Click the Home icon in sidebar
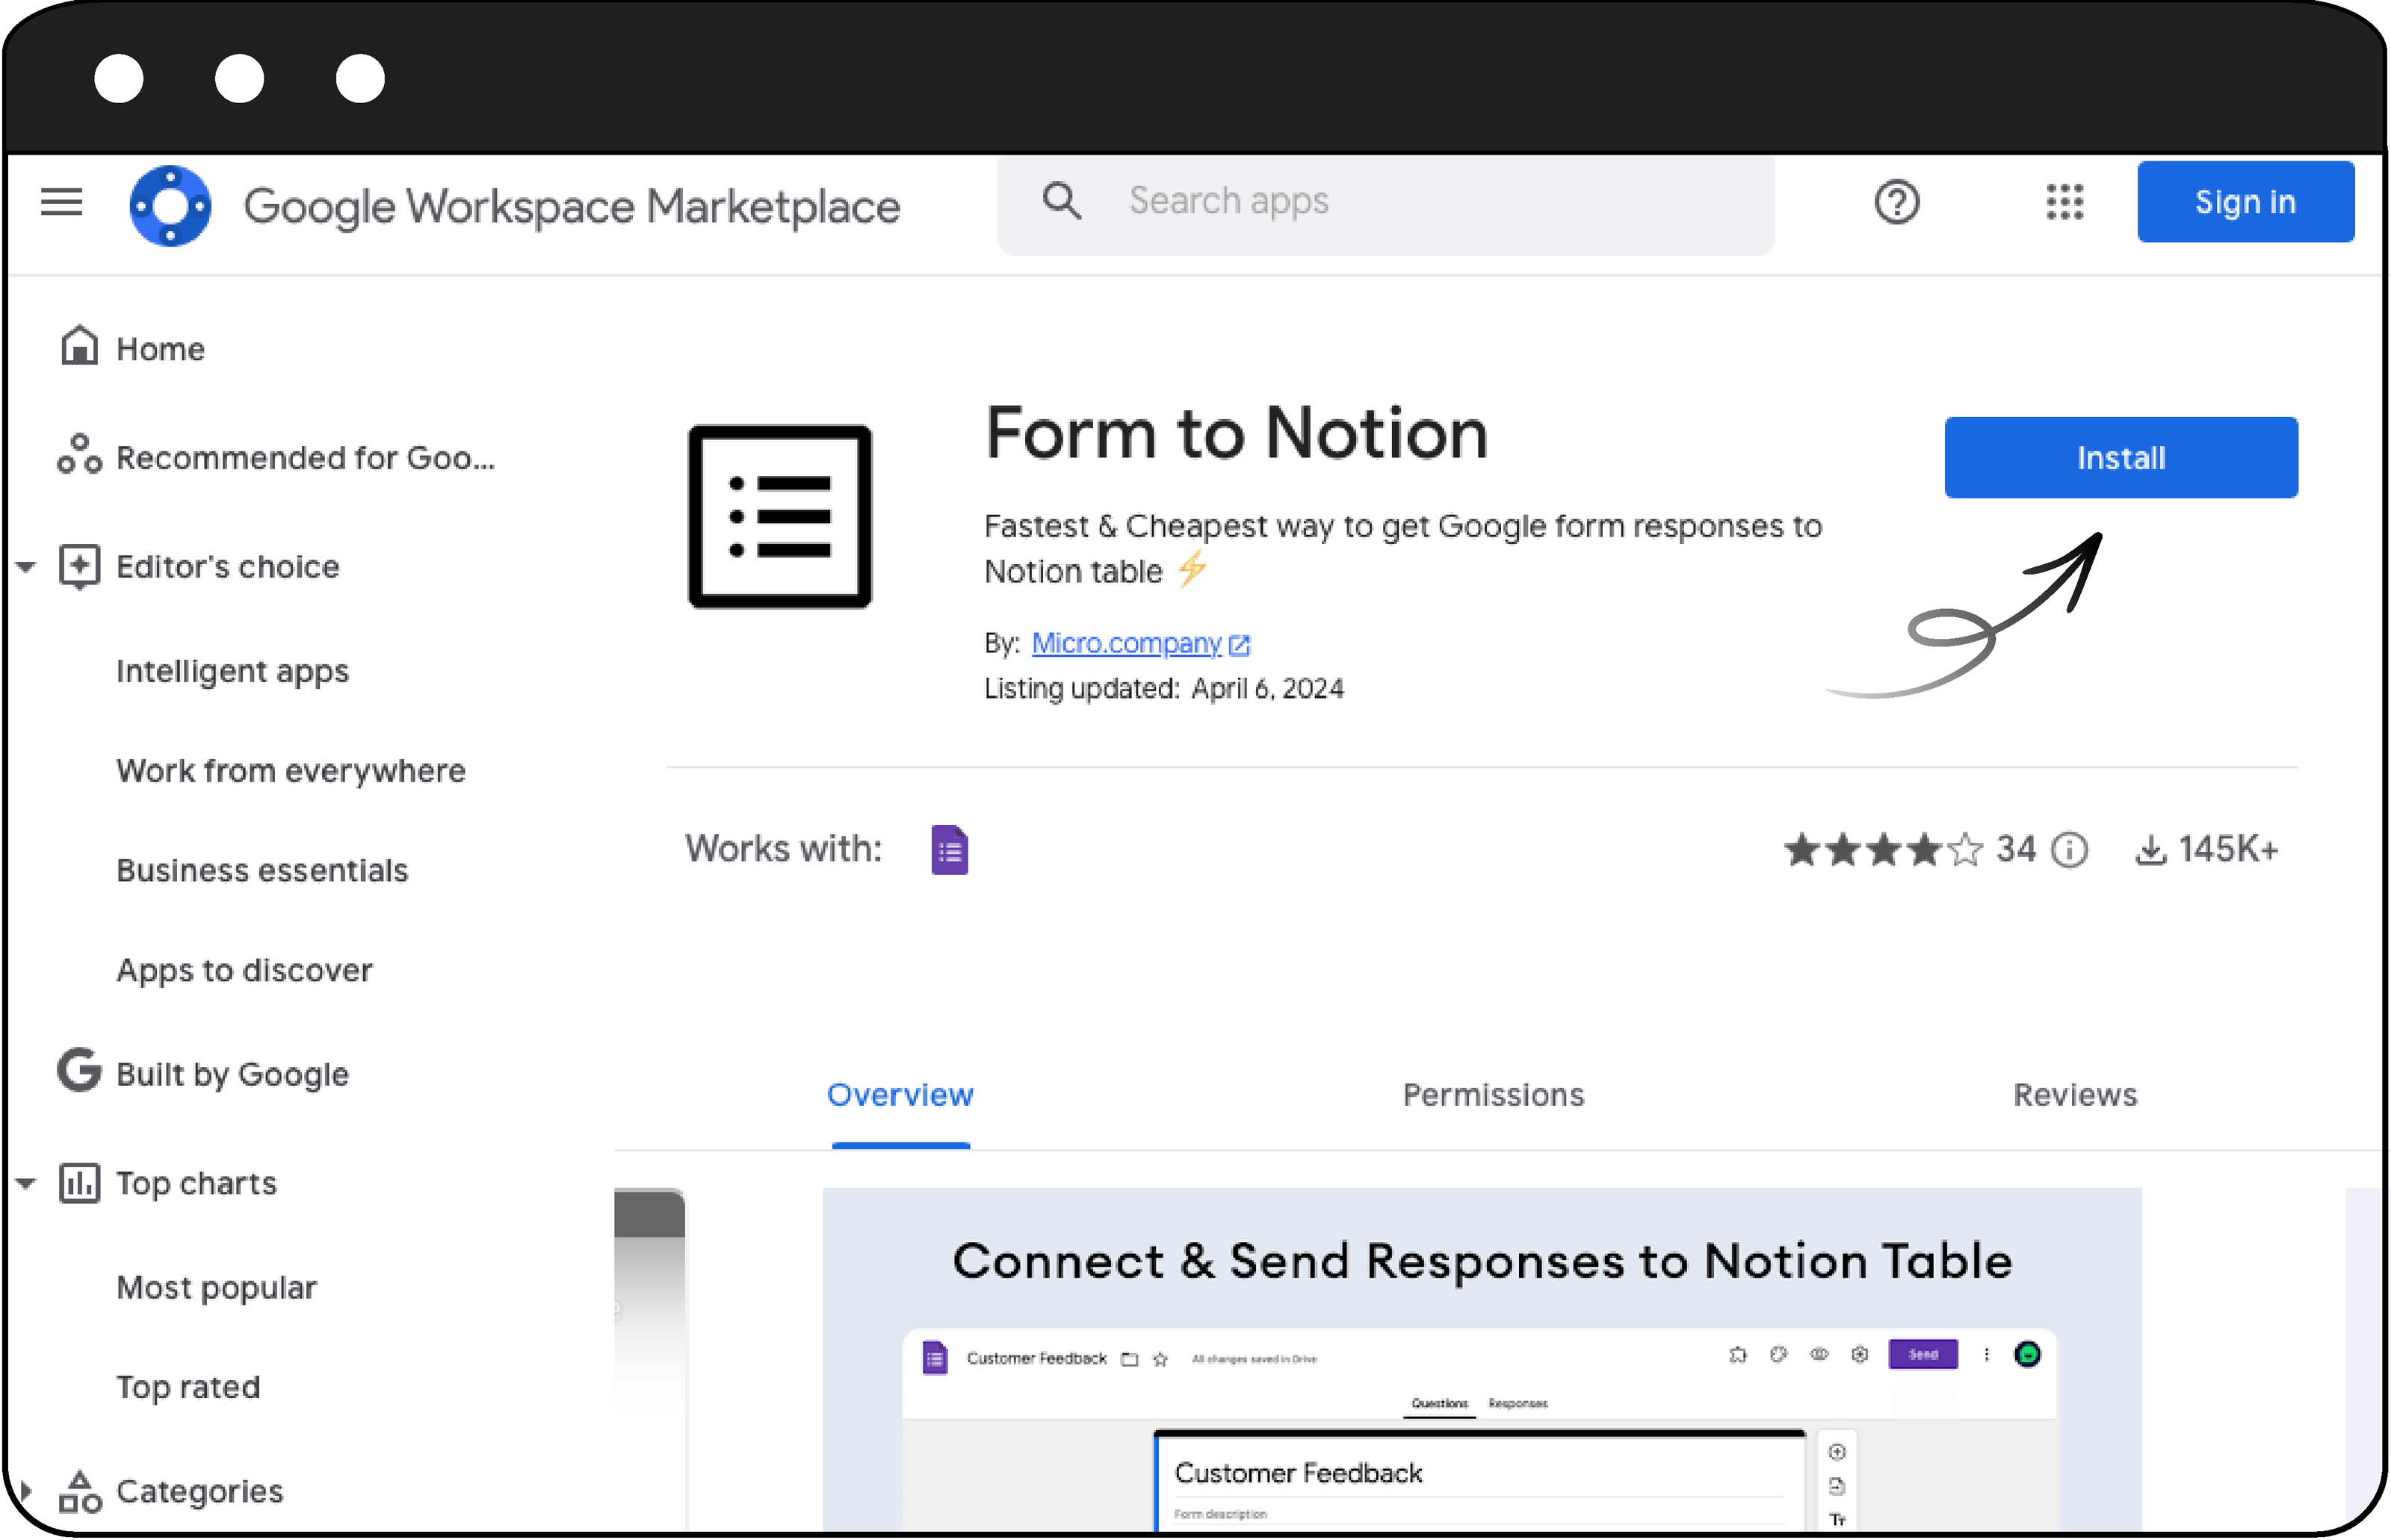Screen dimensions: 2391x1540 tap(80, 345)
